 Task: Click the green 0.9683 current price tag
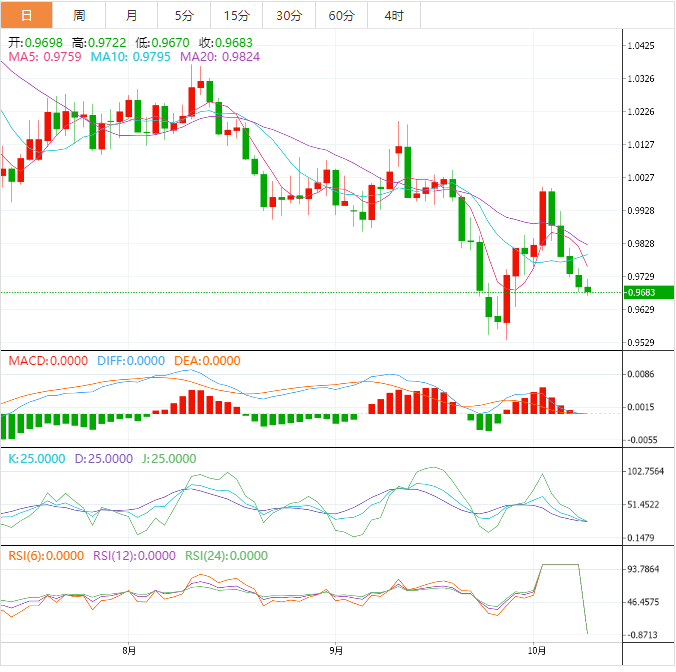pos(640,292)
